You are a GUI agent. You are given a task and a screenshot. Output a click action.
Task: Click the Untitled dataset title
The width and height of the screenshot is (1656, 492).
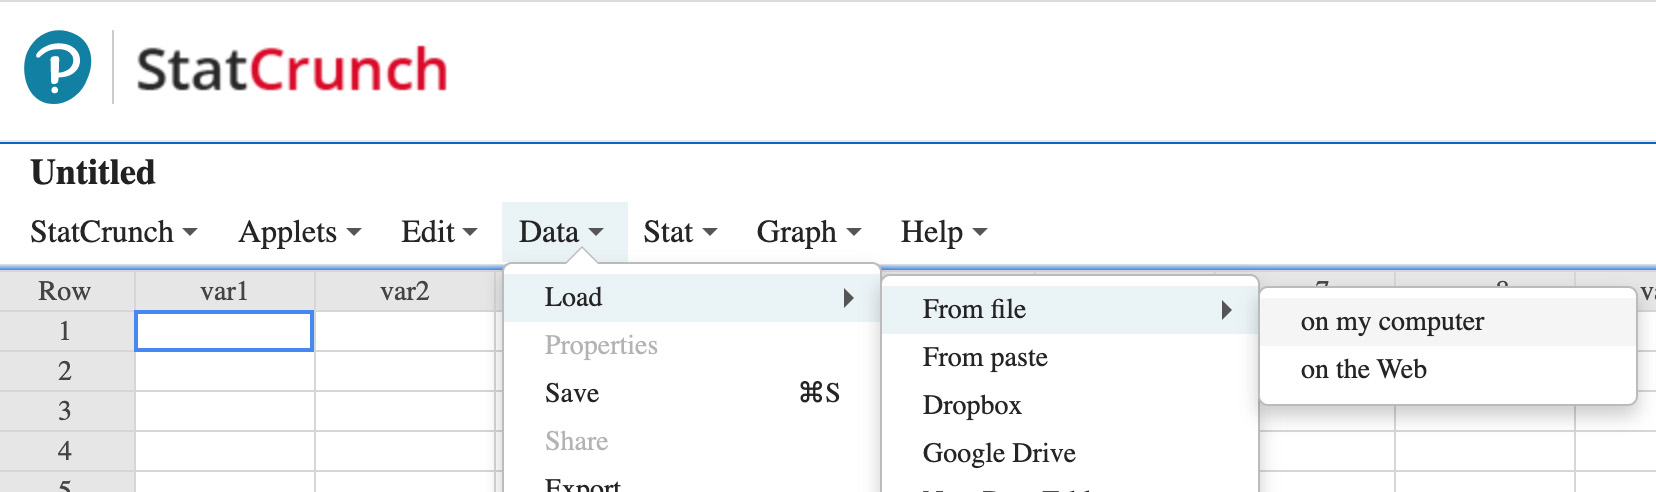coord(93,173)
